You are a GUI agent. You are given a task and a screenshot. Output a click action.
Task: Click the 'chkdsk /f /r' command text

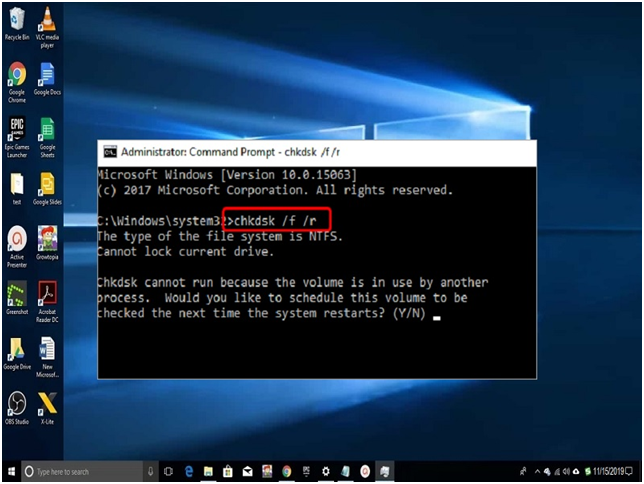(x=275, y=221)
